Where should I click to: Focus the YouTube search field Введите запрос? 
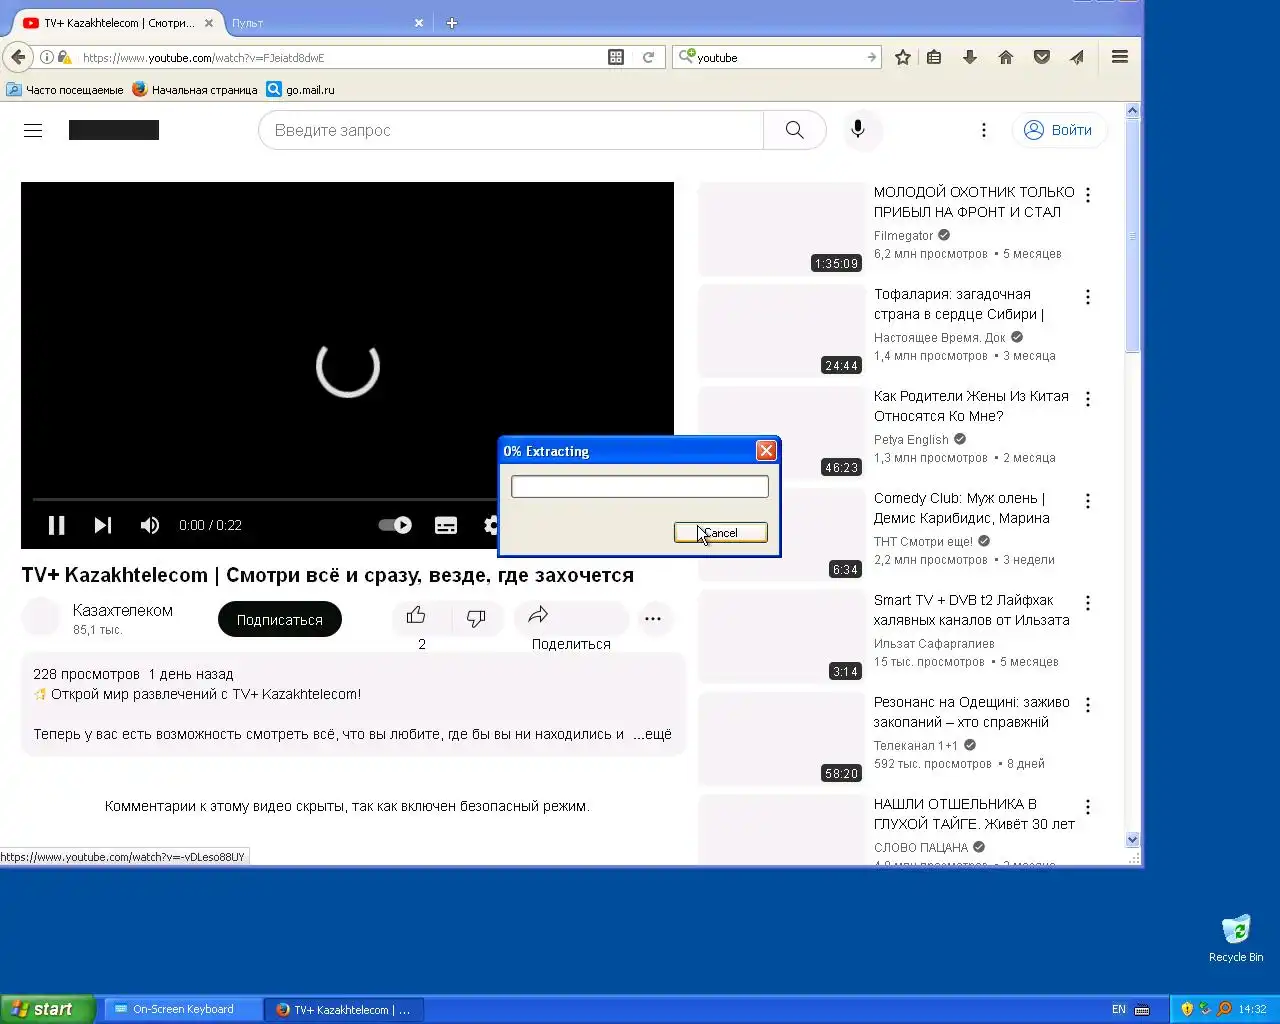tap(511, 130)
